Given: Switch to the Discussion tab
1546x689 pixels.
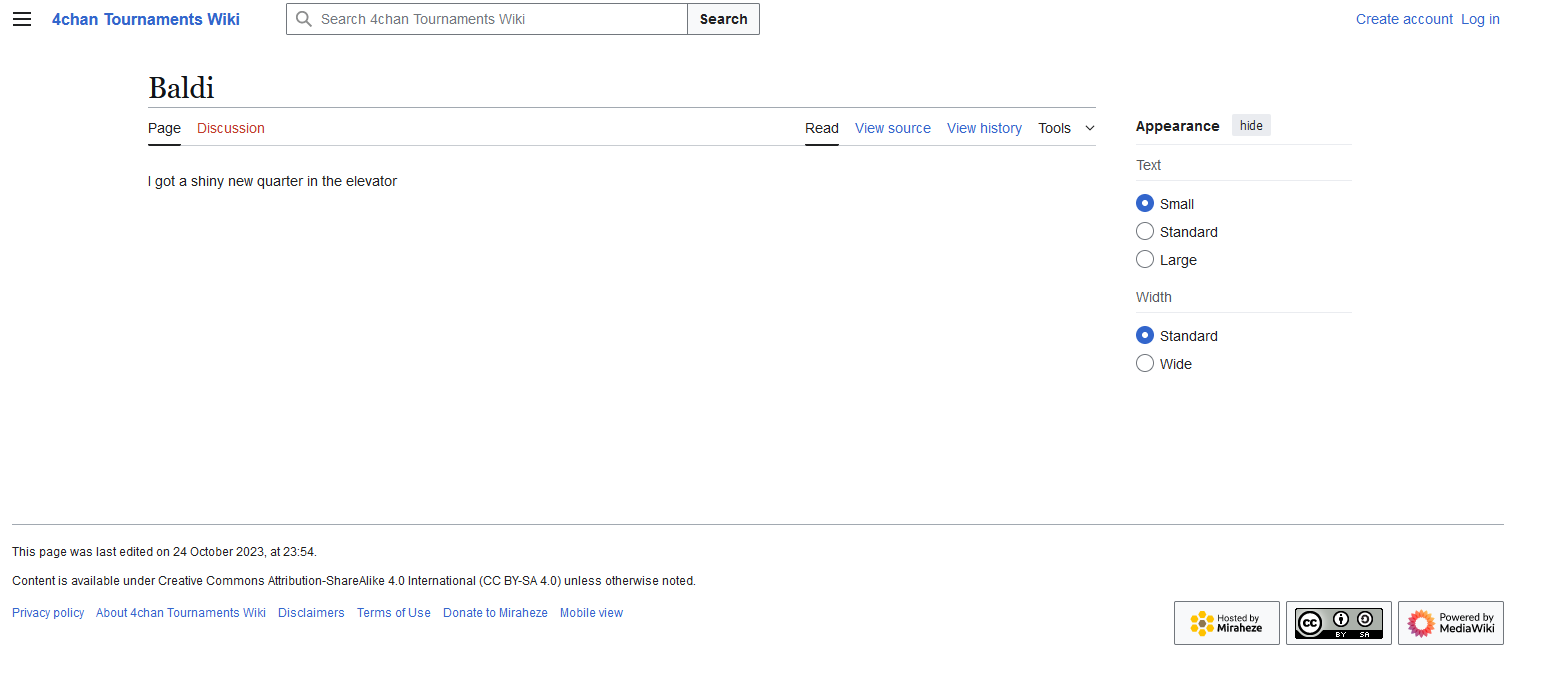Looking at the screenshot, I should pyautogui.click(x=231, y=128).
